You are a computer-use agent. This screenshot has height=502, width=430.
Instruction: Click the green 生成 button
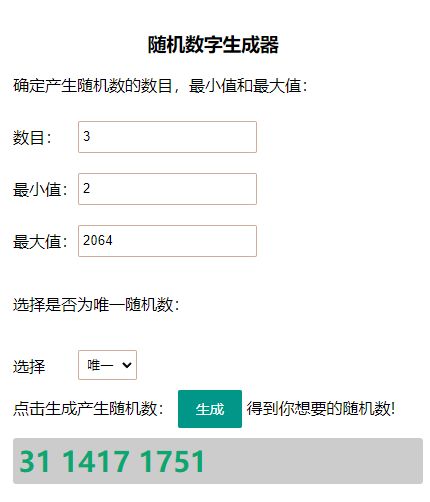point(210,409)
